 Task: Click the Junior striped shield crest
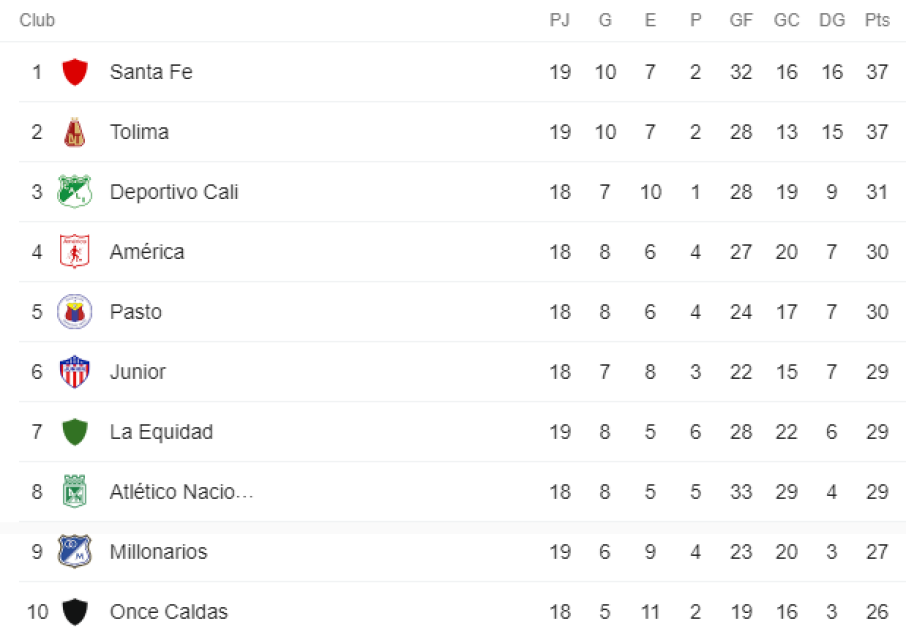pyautogui.click(x=75, y=372)
